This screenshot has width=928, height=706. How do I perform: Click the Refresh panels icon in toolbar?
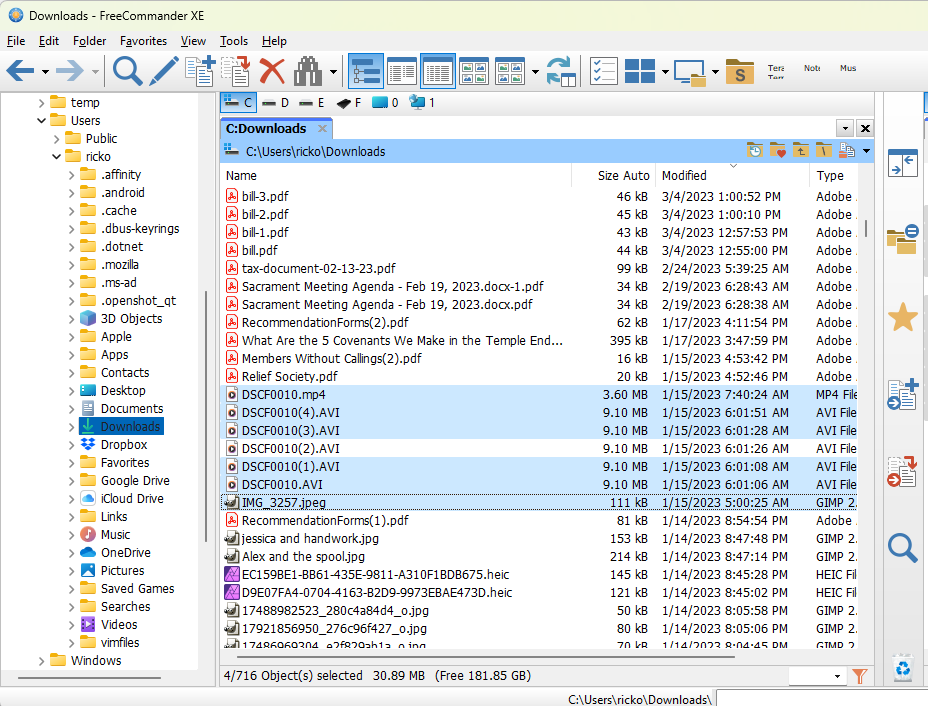[561, 71]
